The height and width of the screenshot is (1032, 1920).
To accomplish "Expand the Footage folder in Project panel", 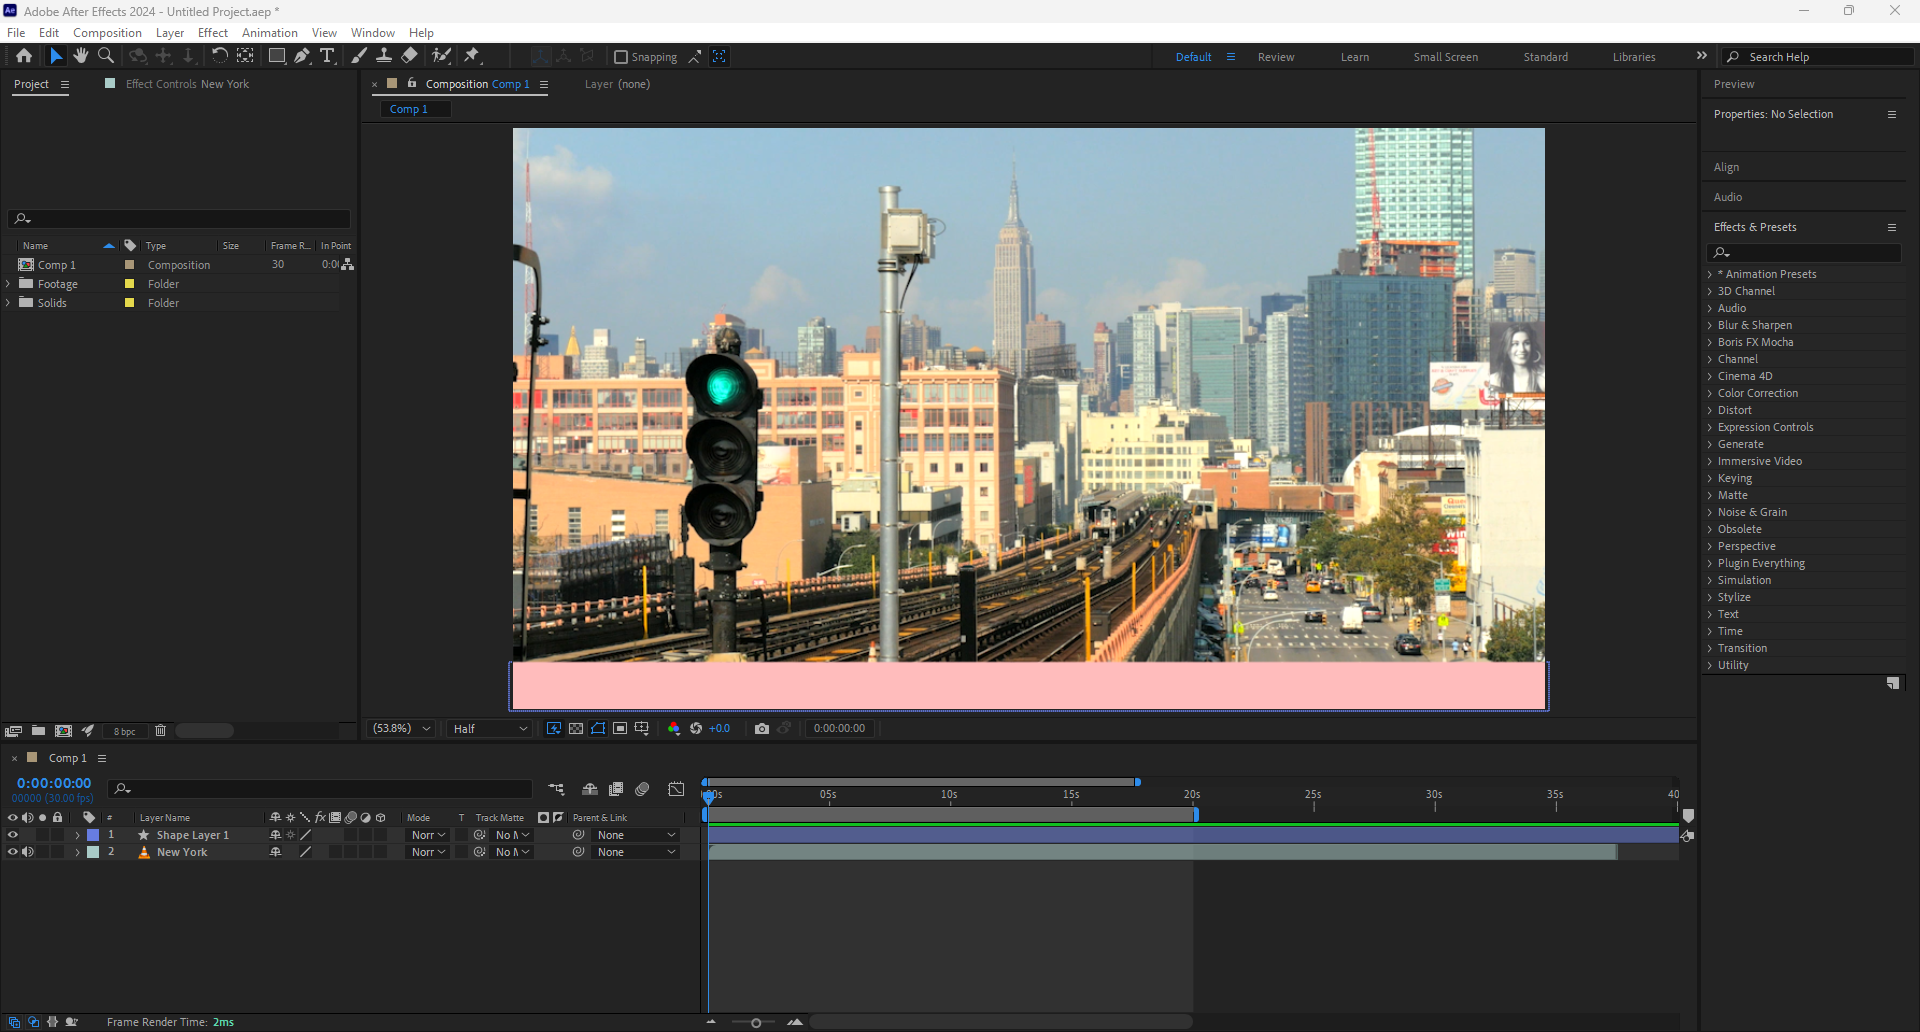I will point(9,284).
